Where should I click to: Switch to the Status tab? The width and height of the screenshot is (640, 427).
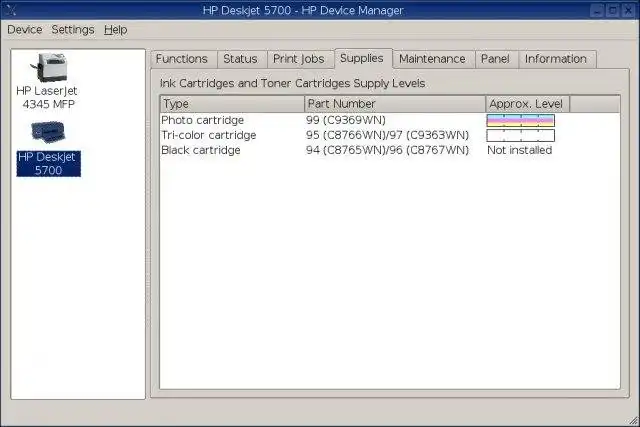click(240, 59)
